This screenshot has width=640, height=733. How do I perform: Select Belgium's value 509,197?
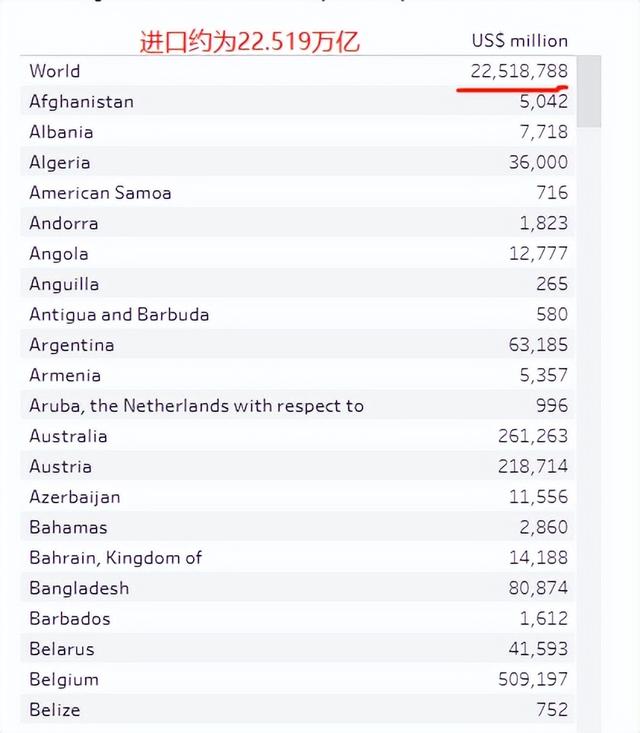(x=532, y=680)
